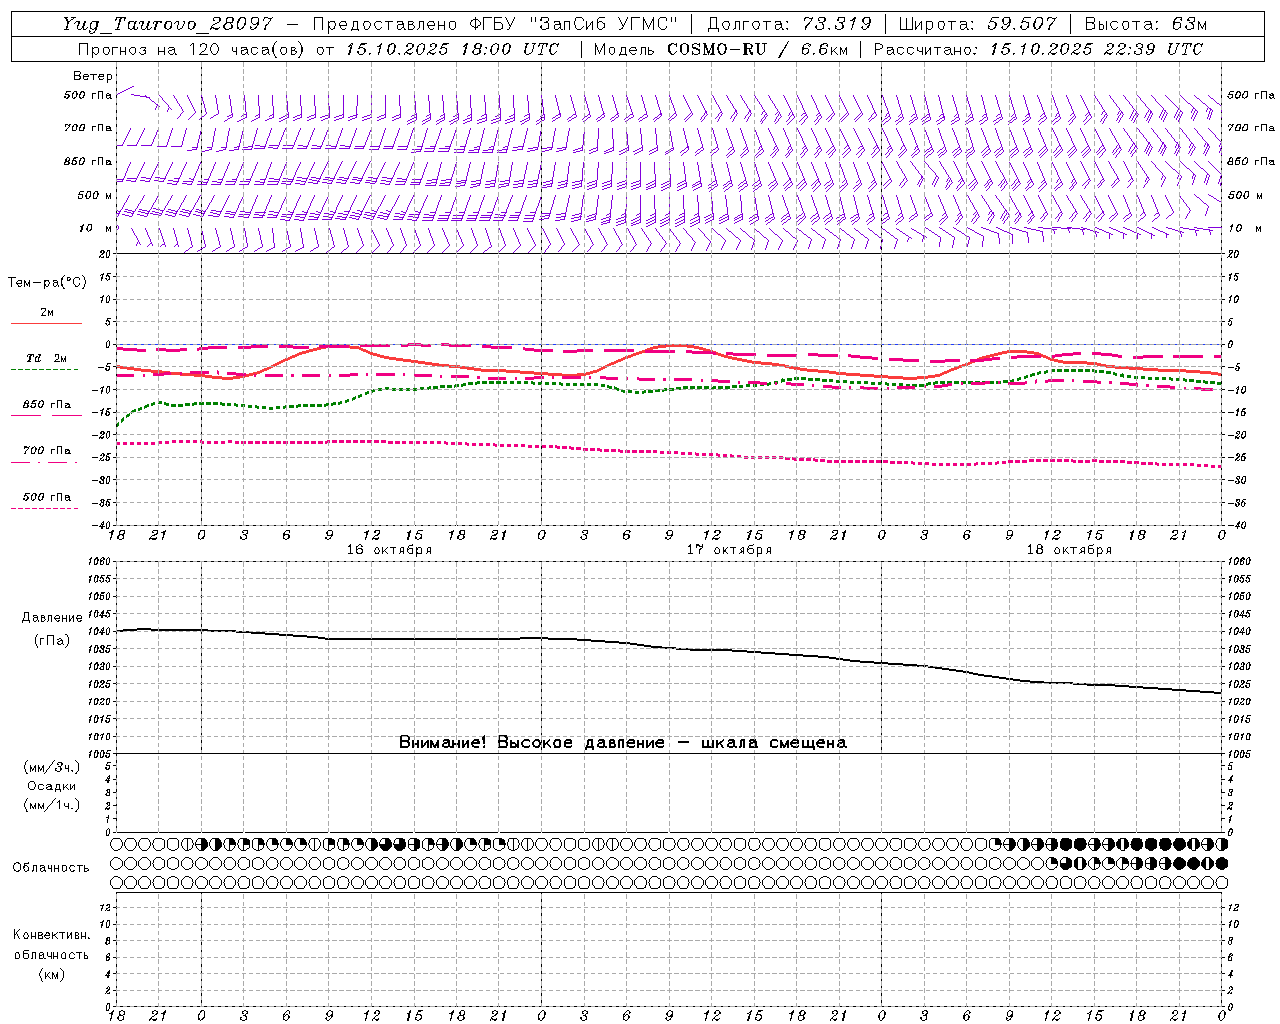This screenshot has width=1280, height=1024.
Task: Click the line sample under "Td 2м" legend
Action: (44, 370)
